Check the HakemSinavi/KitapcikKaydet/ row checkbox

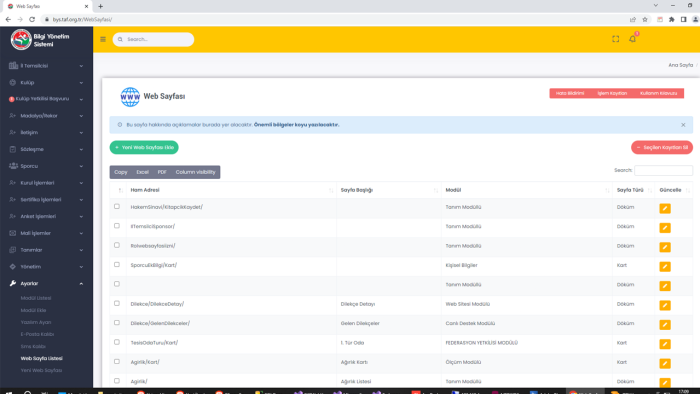(117, 207)
